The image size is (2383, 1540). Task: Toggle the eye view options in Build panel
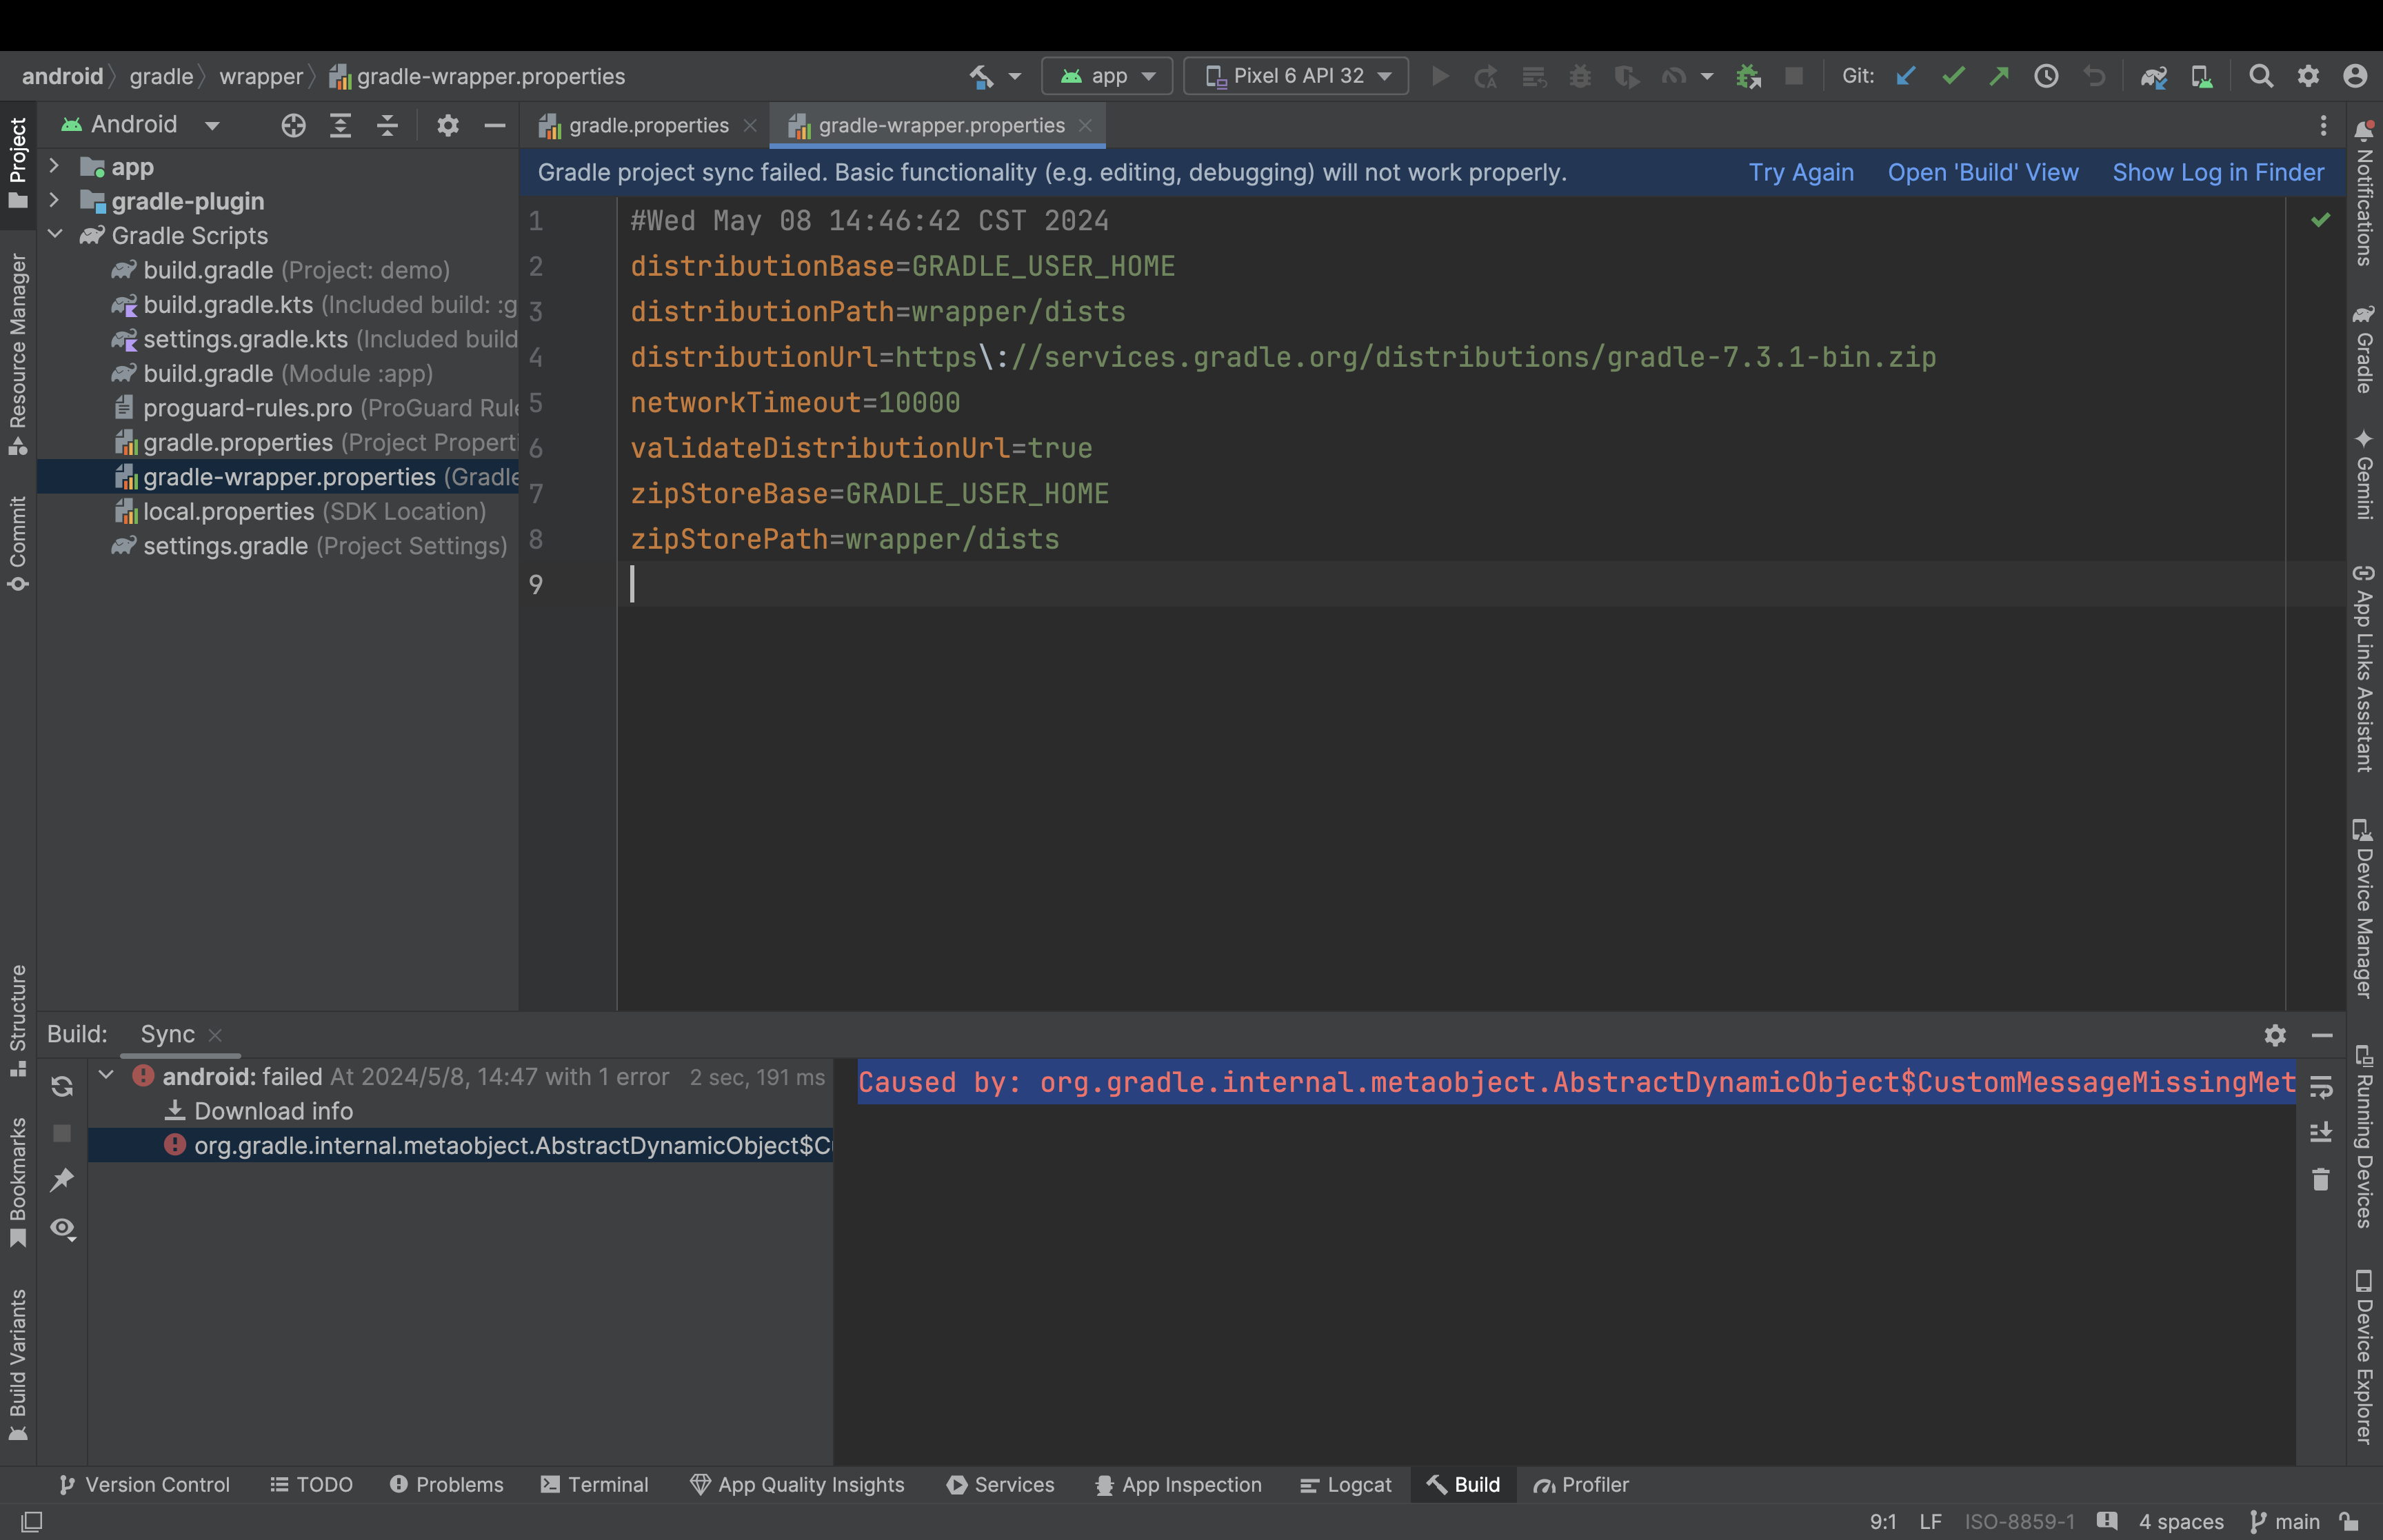[x=62, y=1227]
